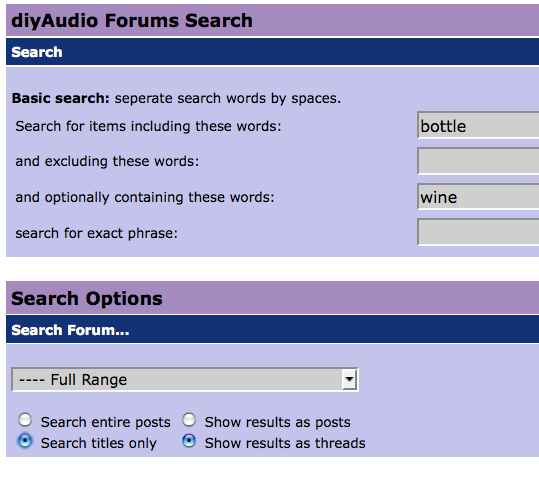Click the 'Show results as threads' label text
Screen dimensions: 539x480
pyautogui.click(x=285, y=443)
